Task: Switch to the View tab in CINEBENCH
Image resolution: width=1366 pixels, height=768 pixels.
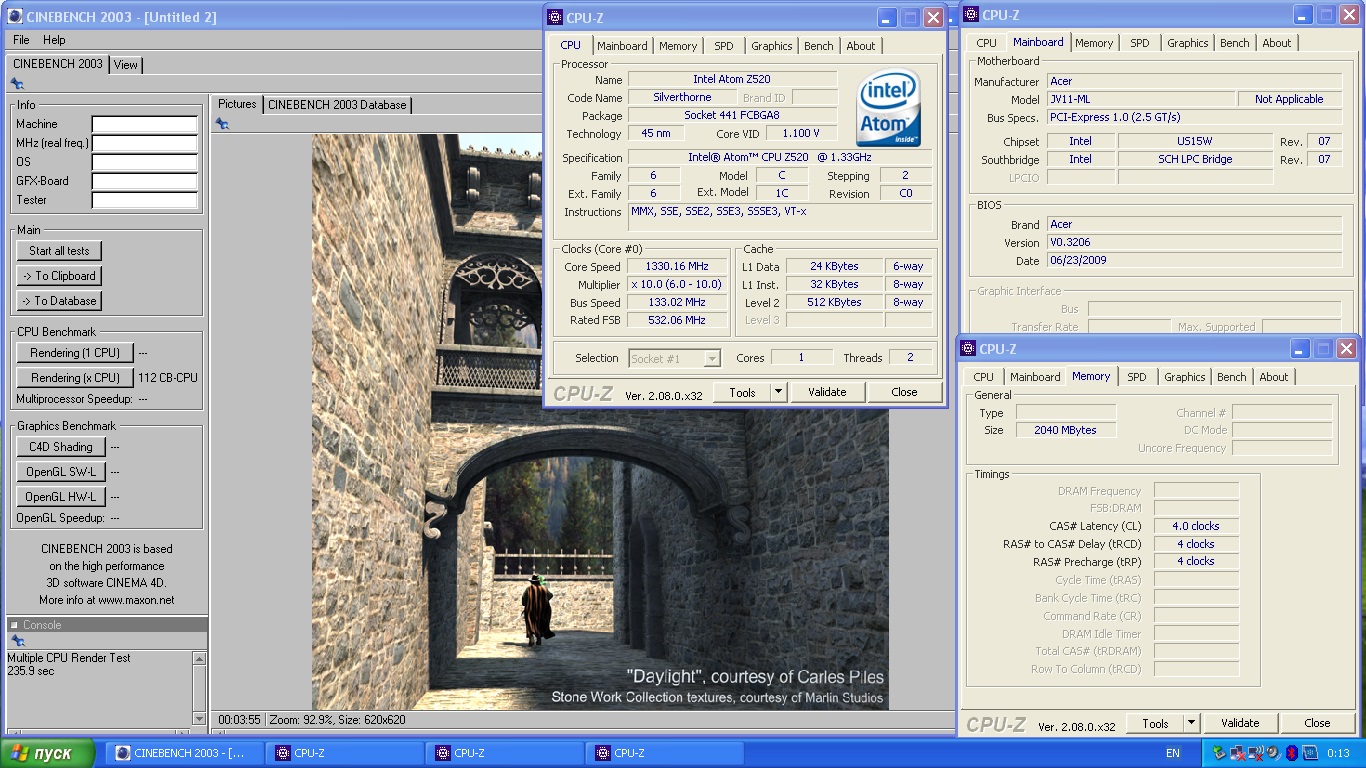Action: coord(126,64)
